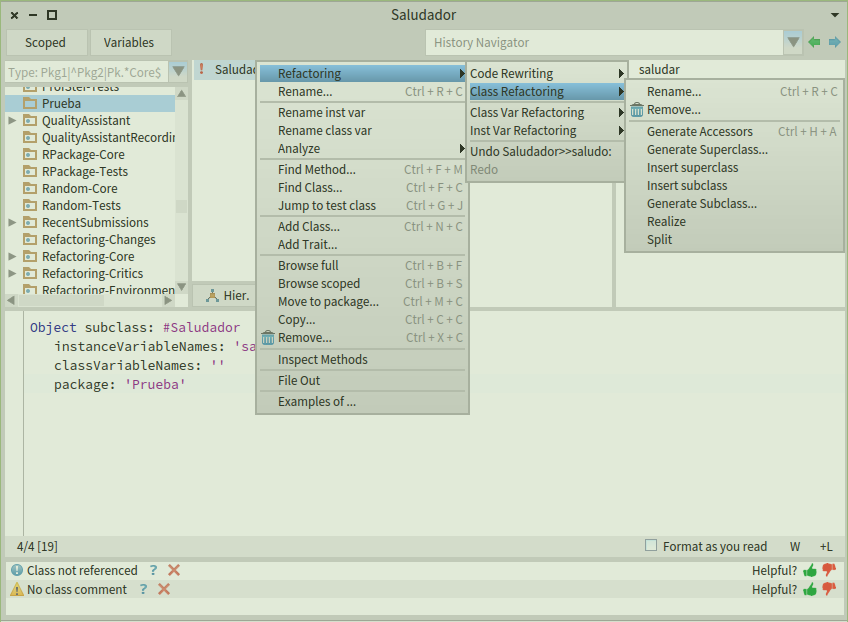The image size is (848, 622).
Task: Click the package filter input field
Action: [85, 71]
